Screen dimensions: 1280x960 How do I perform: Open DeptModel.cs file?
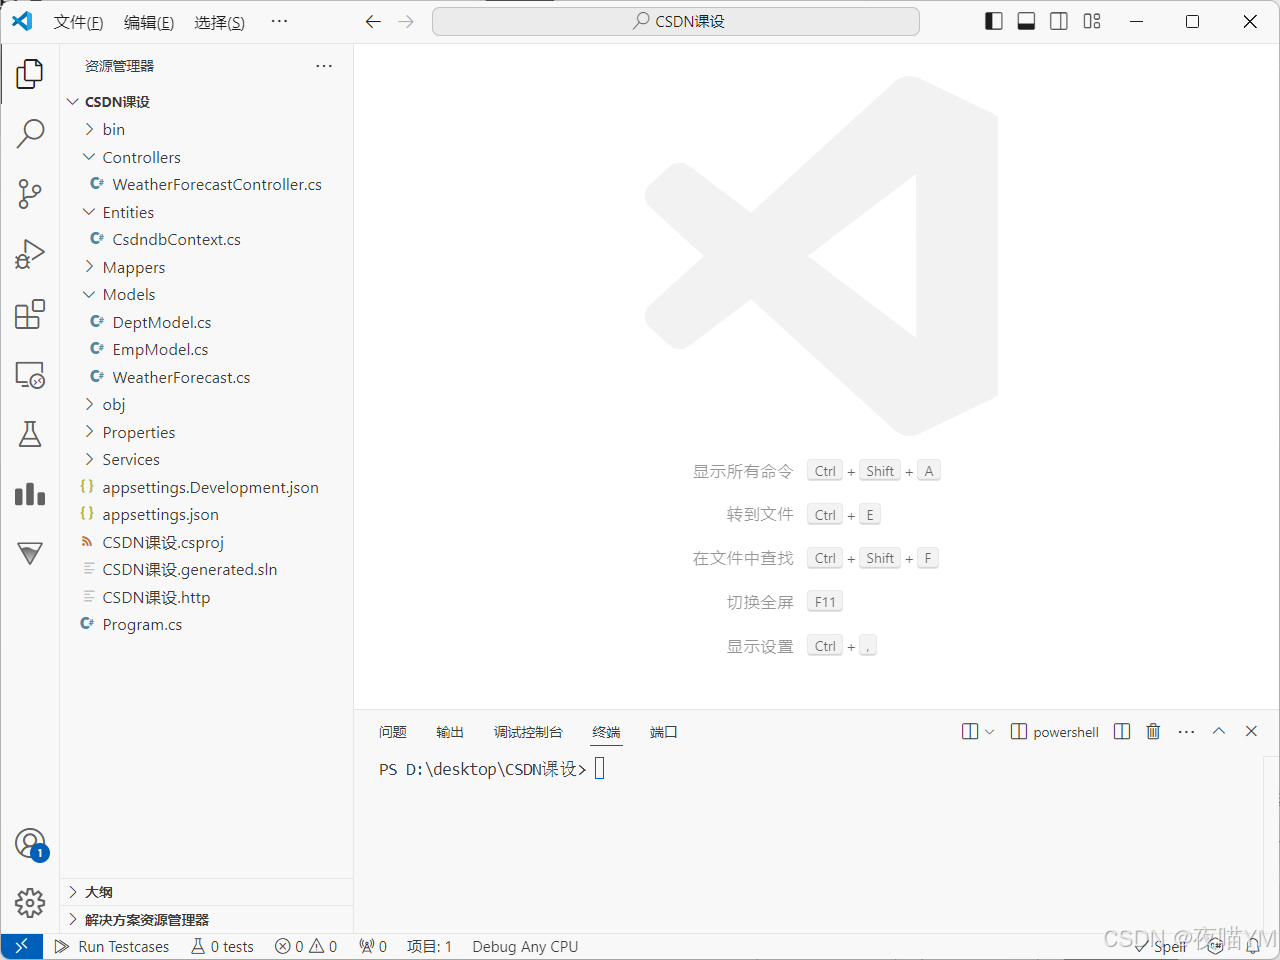tap(162, 322)
